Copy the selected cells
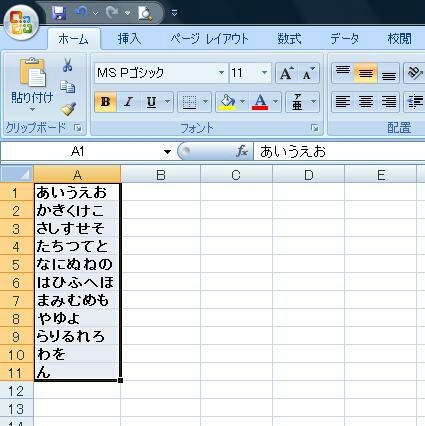Image resolution: width=425 pixels, height=426 pixels. point(68,87)
